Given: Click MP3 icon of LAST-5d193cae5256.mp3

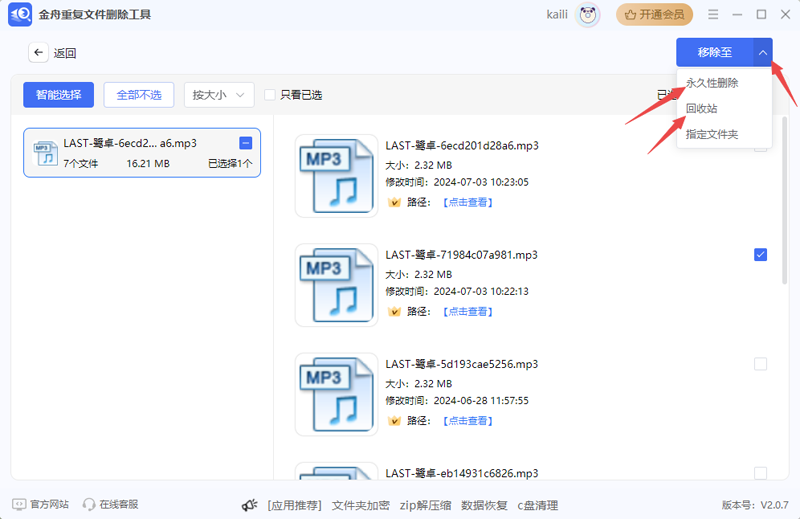Looking at the screenshot, I should point(337,394).
